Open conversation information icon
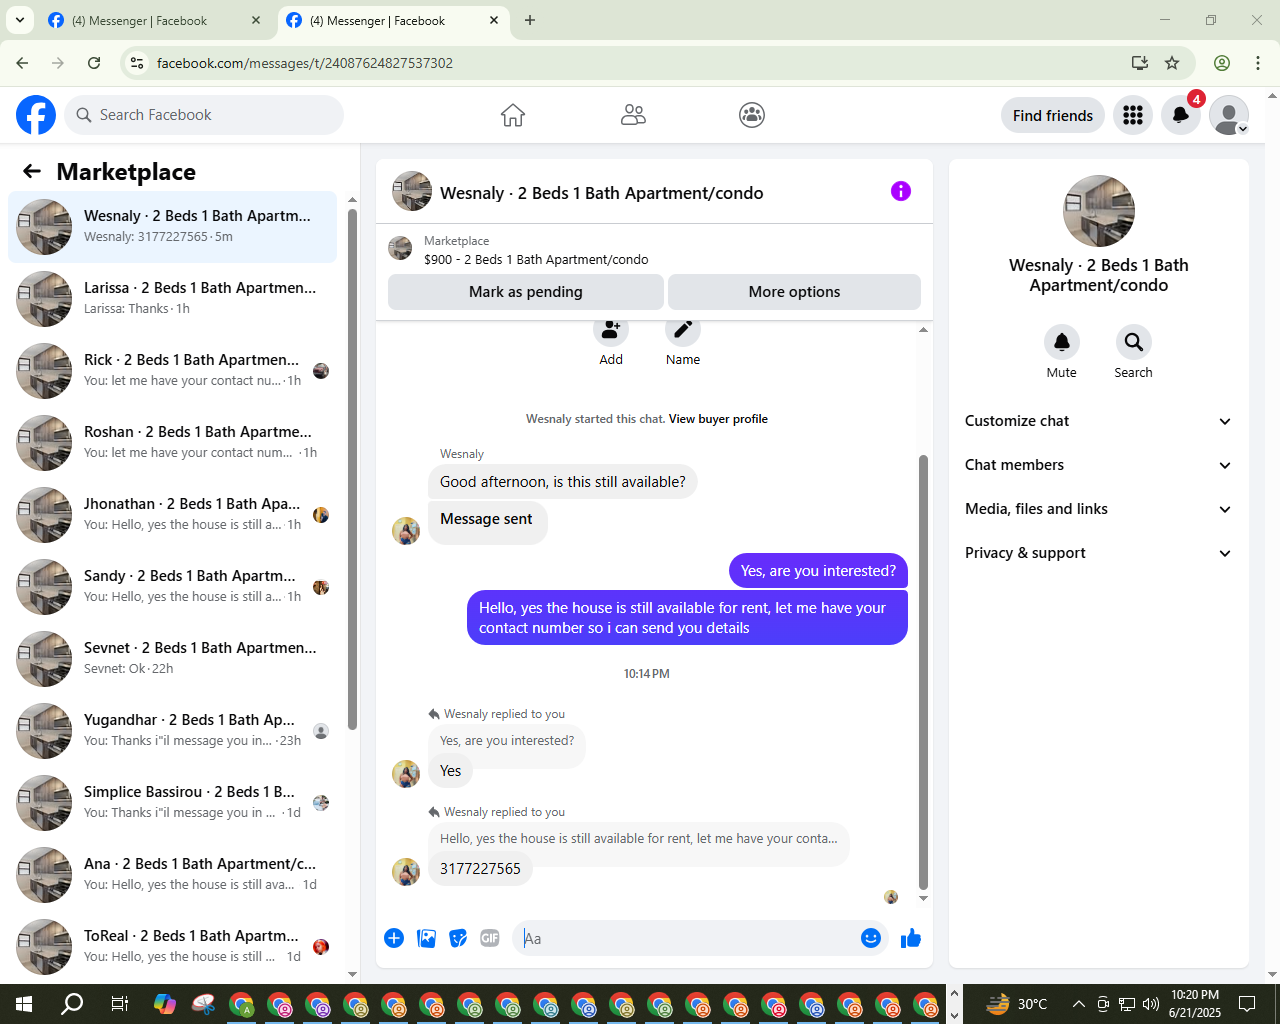This screenshot has height=1024, width=1280. [901, 191]
